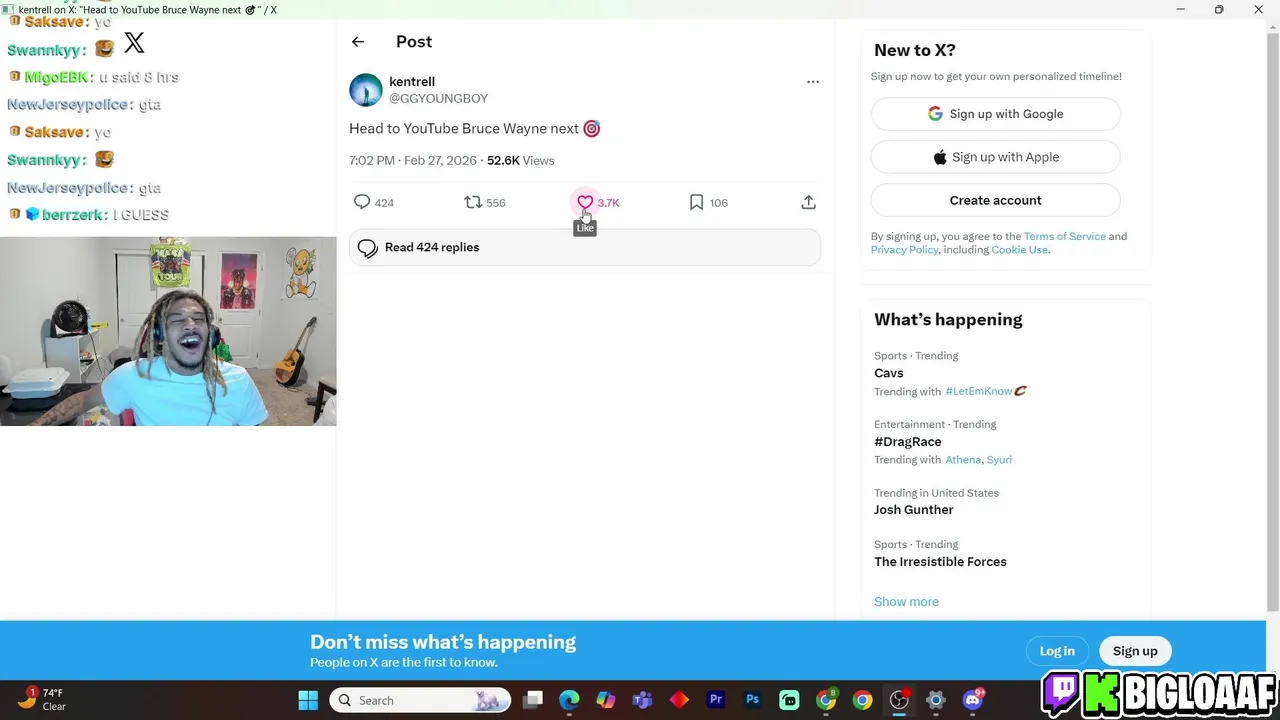Launch Microsoft Edge from the taskbar
Viewport: 1280px width, 720px height.
(569, 700)
